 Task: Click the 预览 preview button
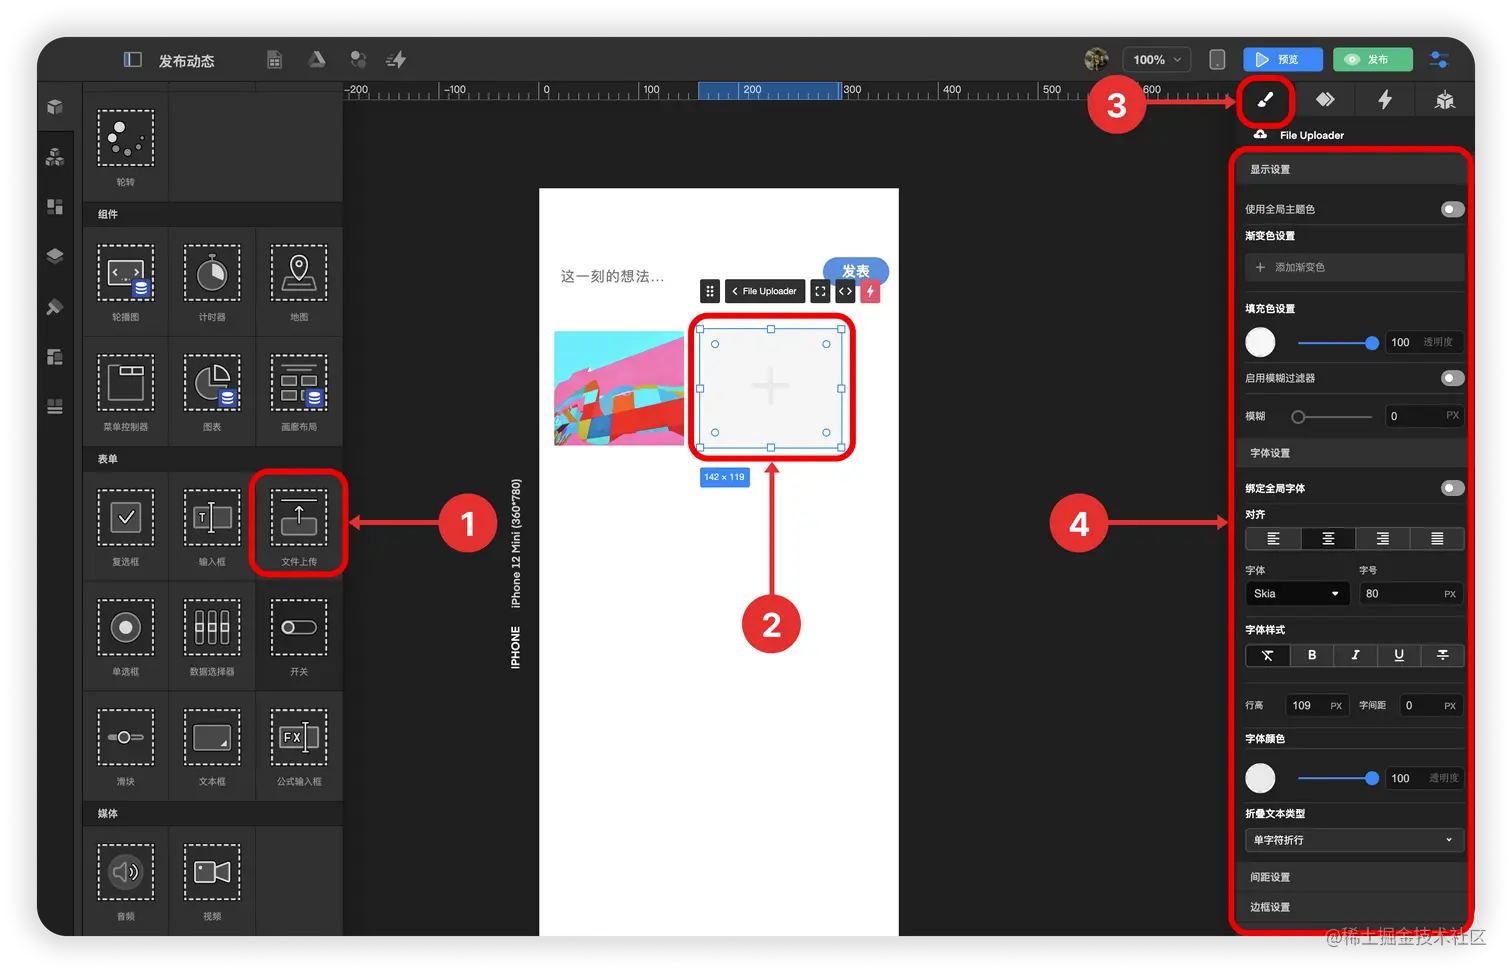[x=1282, y=60]
